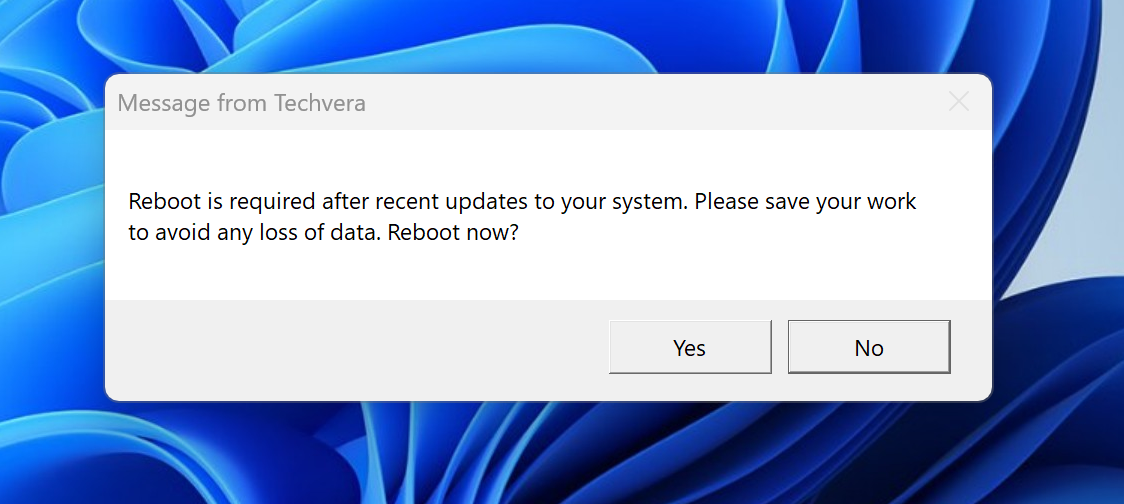Click the white space above the message text
Viewport: 1124px width, 504px height.
click(x=548, y=158)
